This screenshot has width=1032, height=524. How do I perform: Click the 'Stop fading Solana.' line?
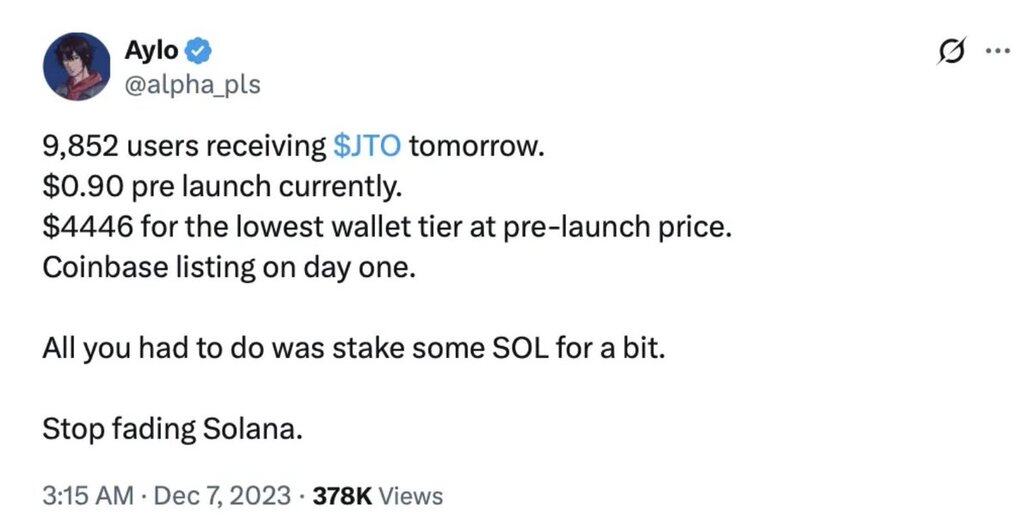[x=172, y=429]
